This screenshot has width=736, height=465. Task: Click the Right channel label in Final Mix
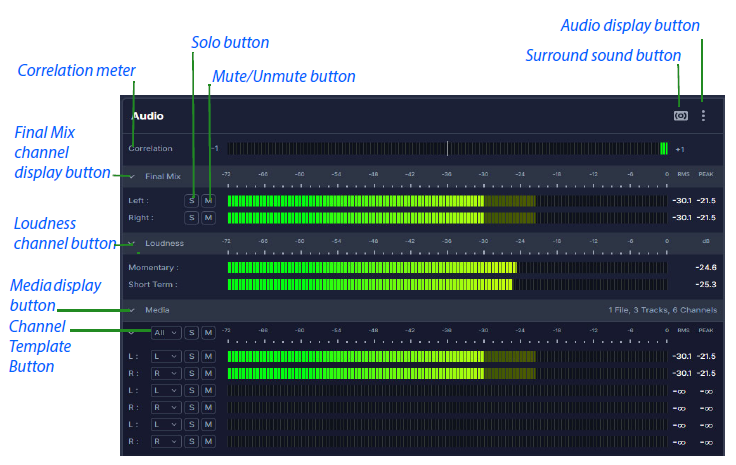click(141, 218)
